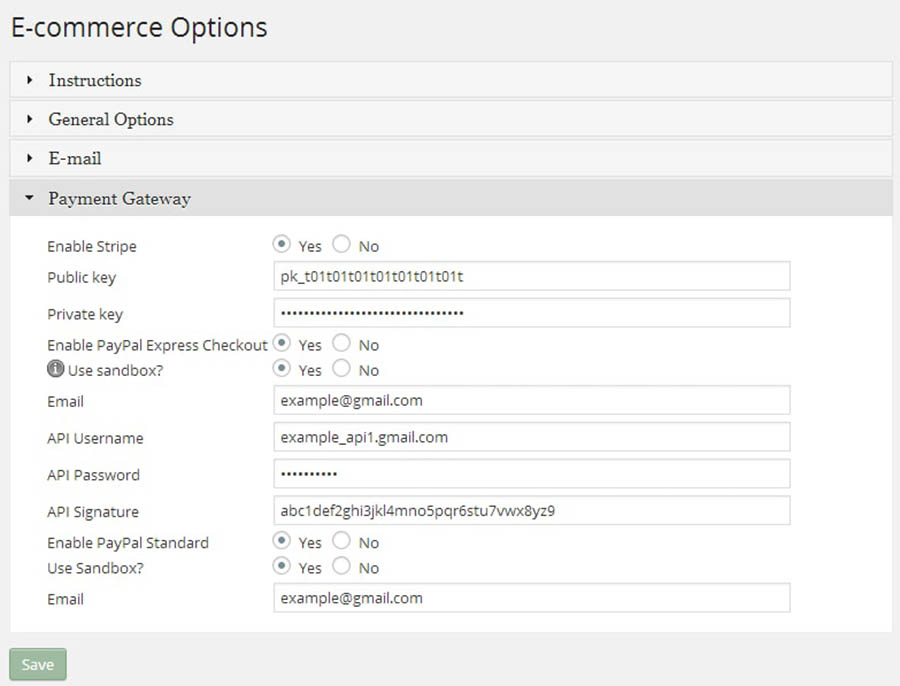Choose No for PayPal Standard Use Sandbox
Image resolution: width=900 pixels, height=686 pixels.
coord(341,567)
